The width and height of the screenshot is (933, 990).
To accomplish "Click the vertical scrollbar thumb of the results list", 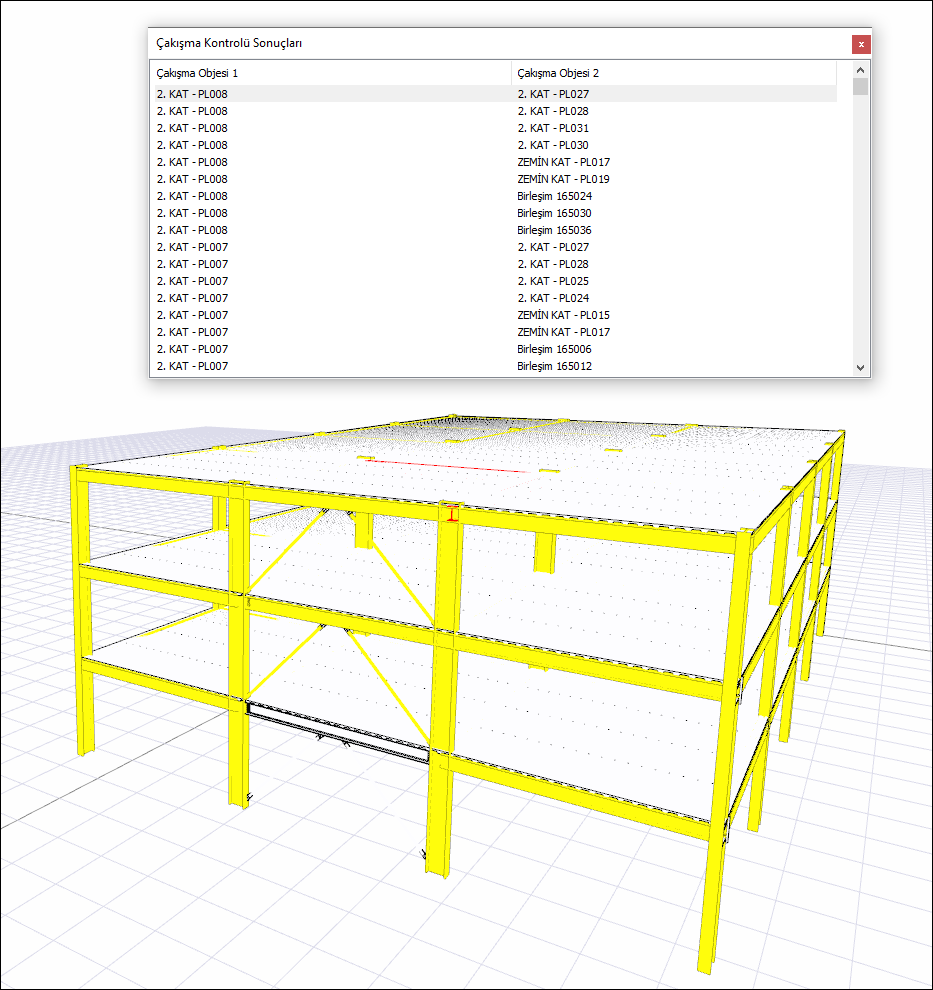I will point(860,86).
